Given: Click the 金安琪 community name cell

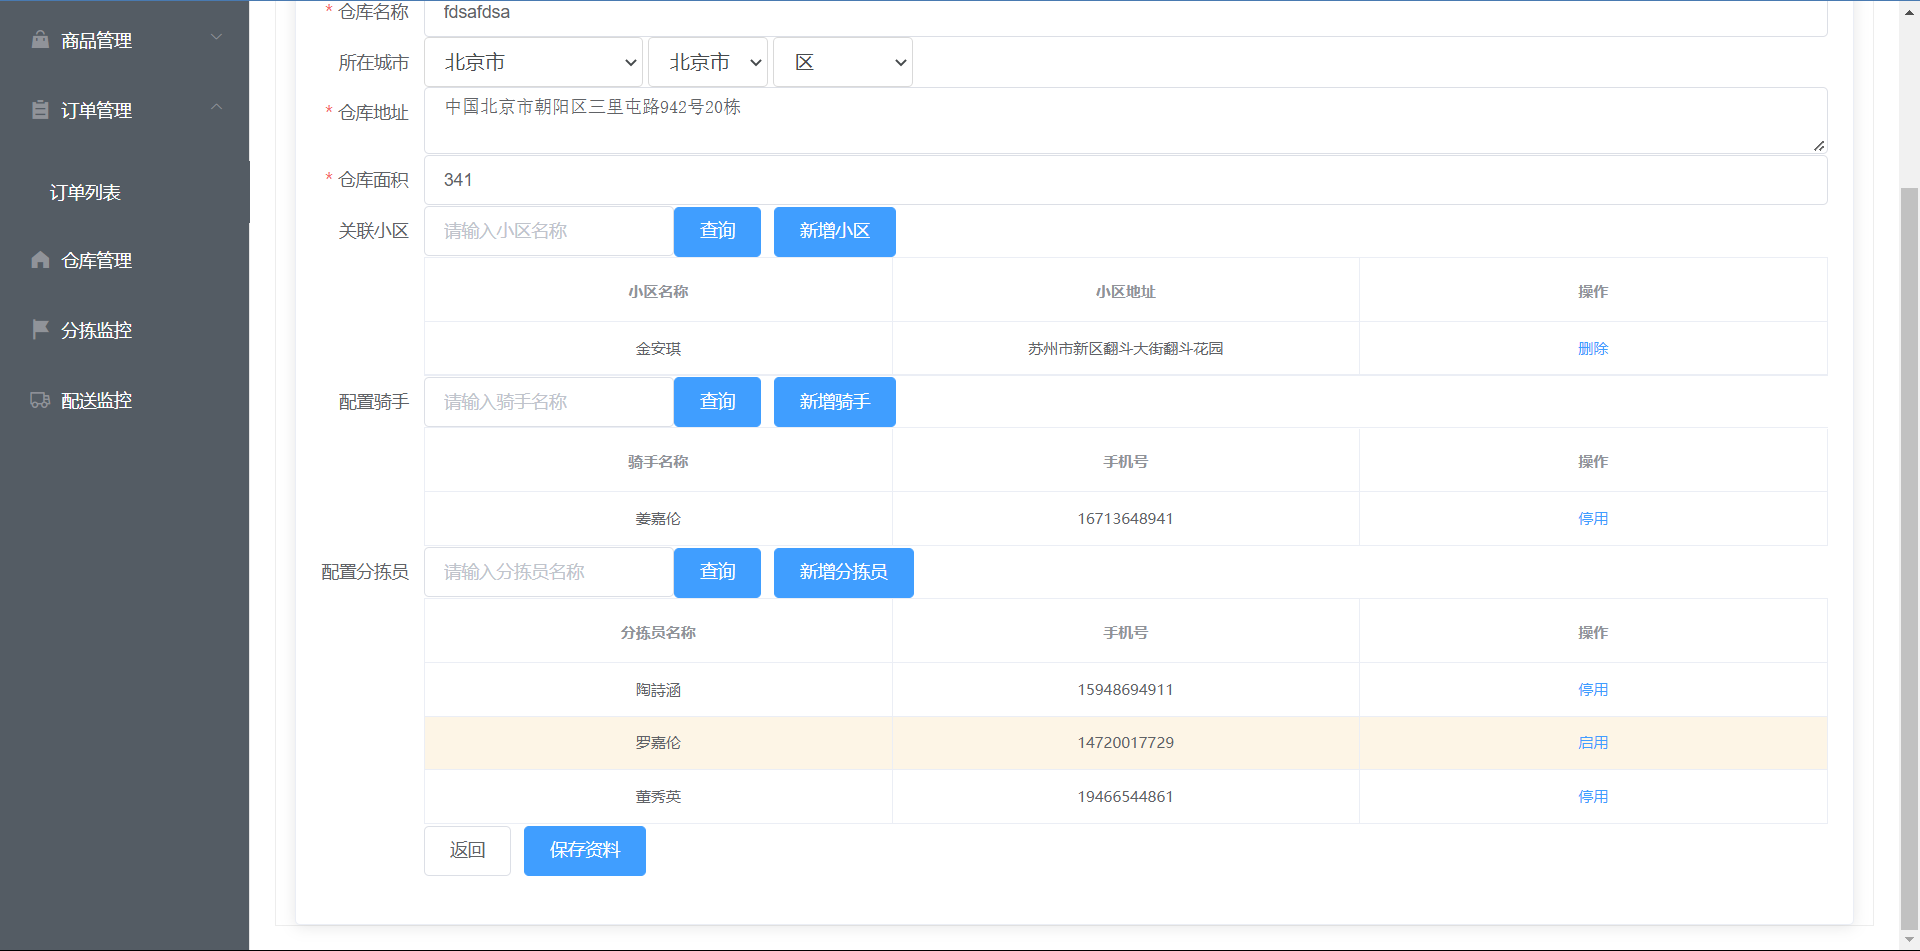Looking at the screenshot, I should coord(658,349).
